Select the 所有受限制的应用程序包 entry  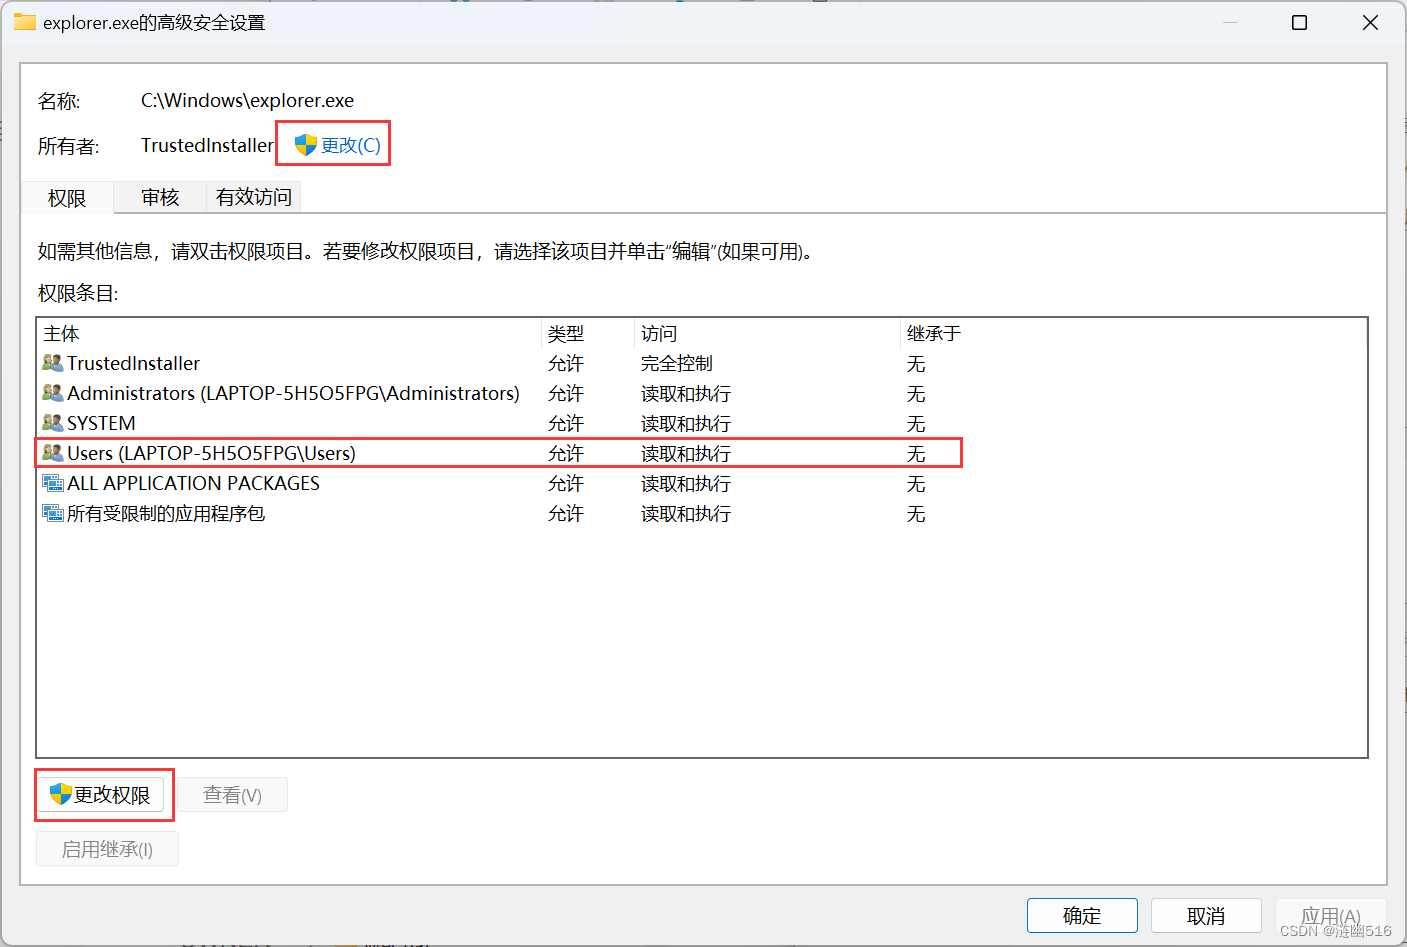pyautogui.click(x=701, y=513)
